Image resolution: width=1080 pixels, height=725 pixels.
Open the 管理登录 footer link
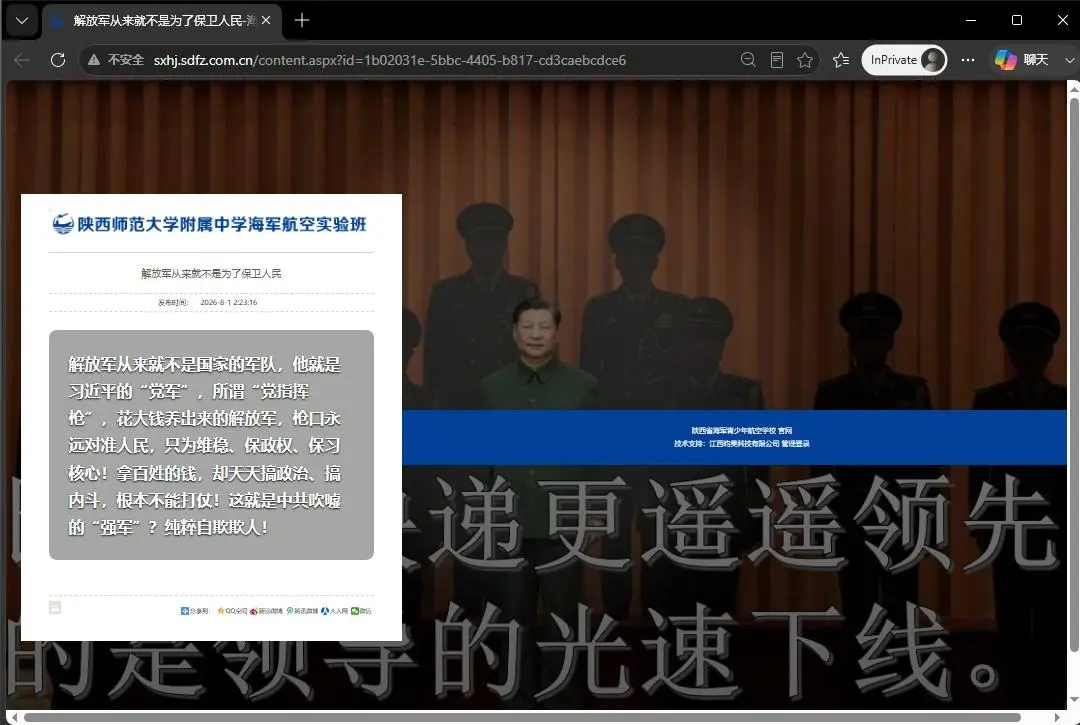(795, 443)
